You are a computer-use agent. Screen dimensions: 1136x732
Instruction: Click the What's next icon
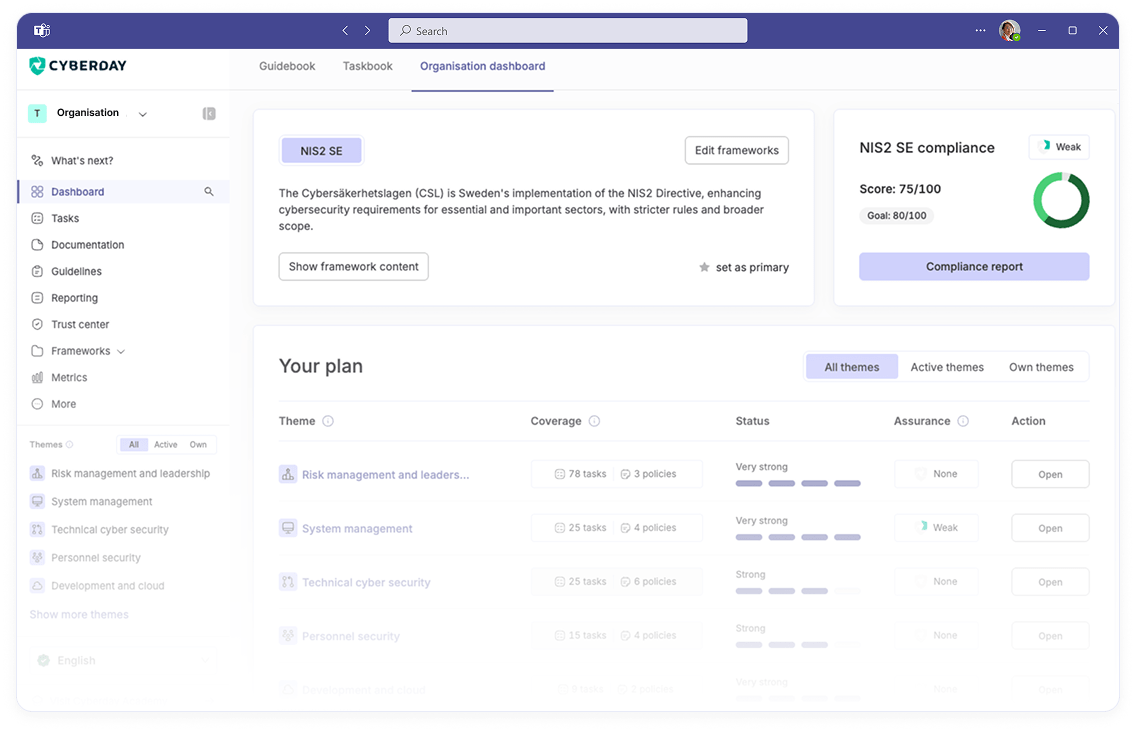(x=37, y=160)
